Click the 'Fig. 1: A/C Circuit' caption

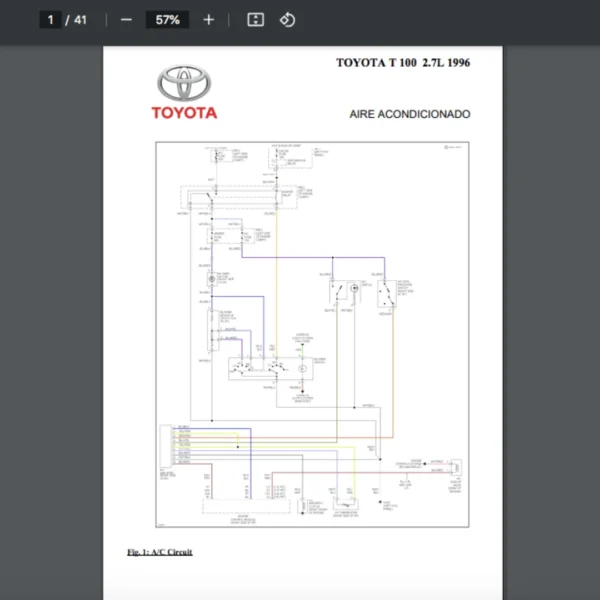[x=160, y=552]
